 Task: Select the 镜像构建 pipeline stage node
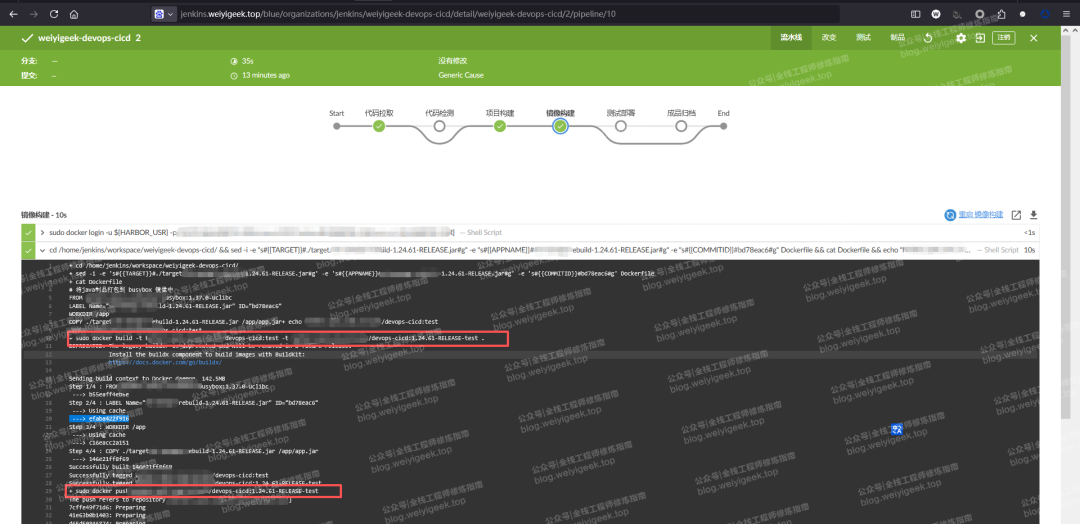[x=561, y=126]
